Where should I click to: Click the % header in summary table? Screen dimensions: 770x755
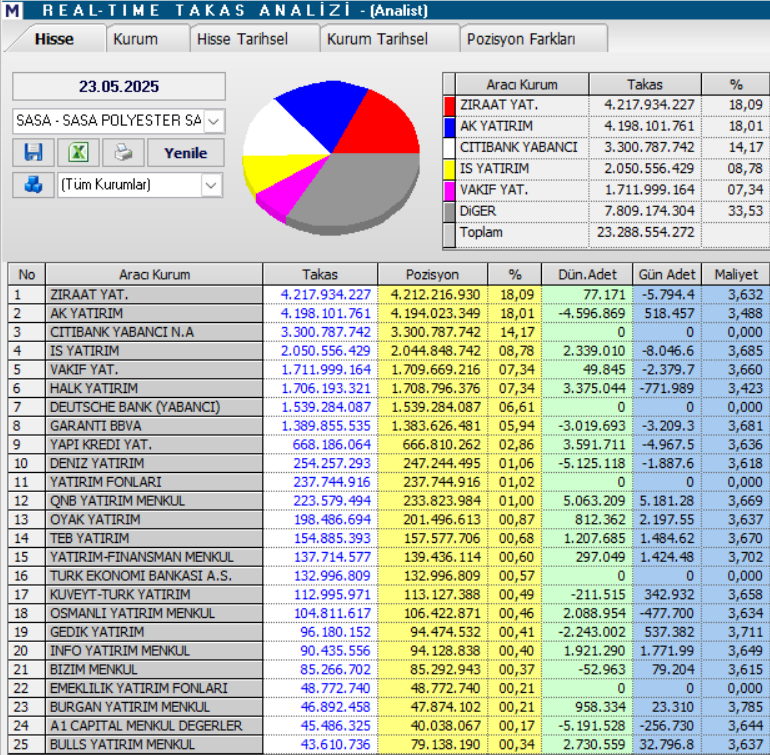(x=736, y=84)
